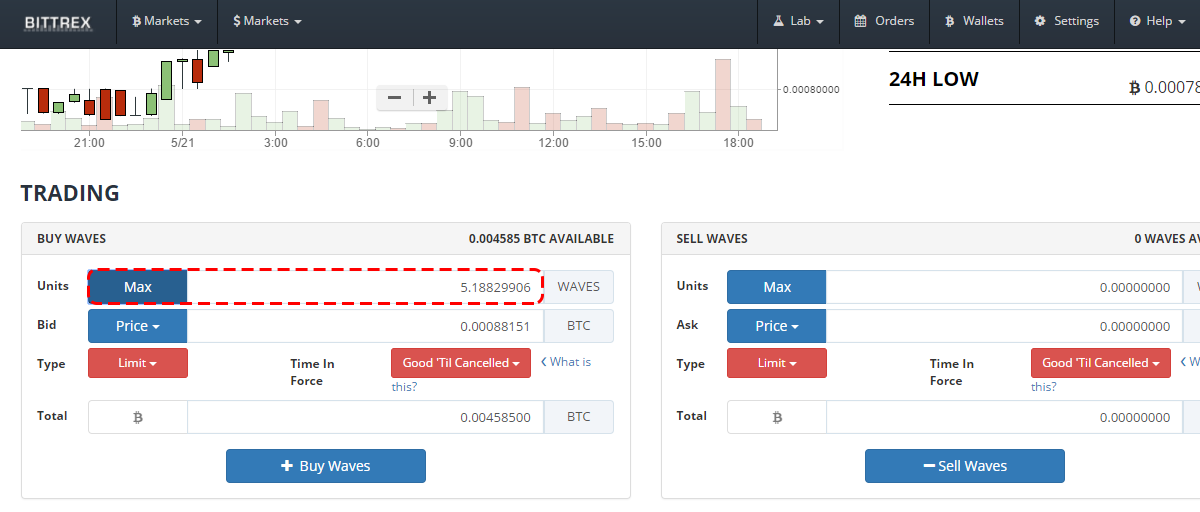Open the Limit type dropdown in Sell Waves
The image size is (1200, 512).
[x=777, y=363]
